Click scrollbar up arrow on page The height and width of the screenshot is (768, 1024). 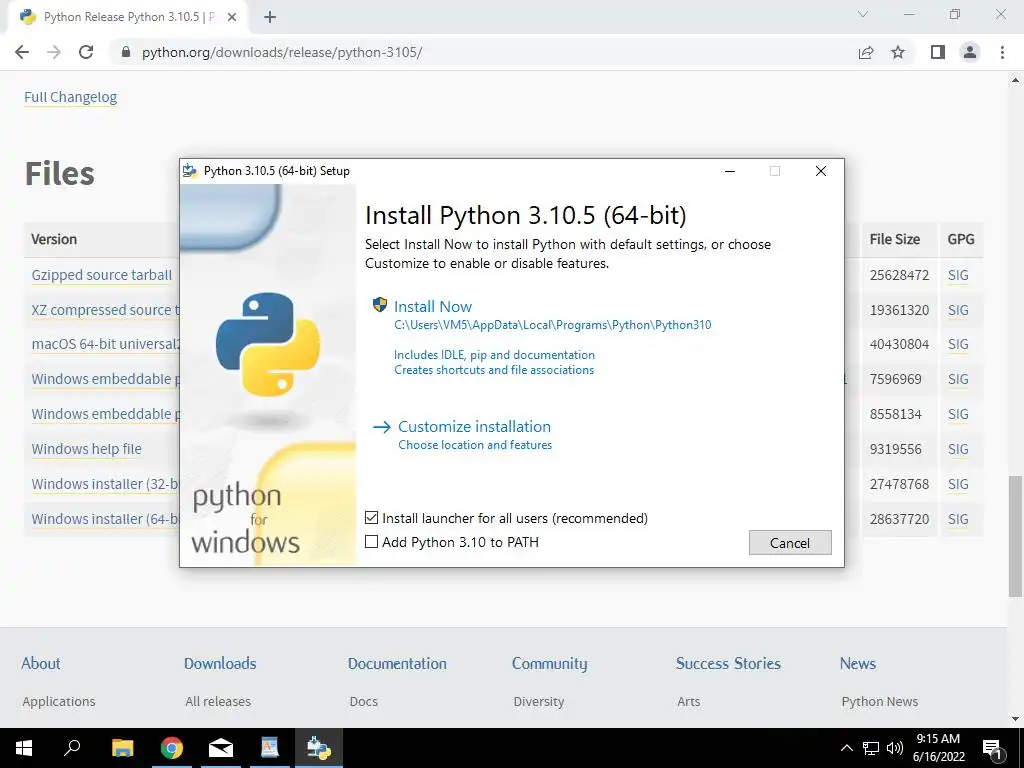[1015, 80]
